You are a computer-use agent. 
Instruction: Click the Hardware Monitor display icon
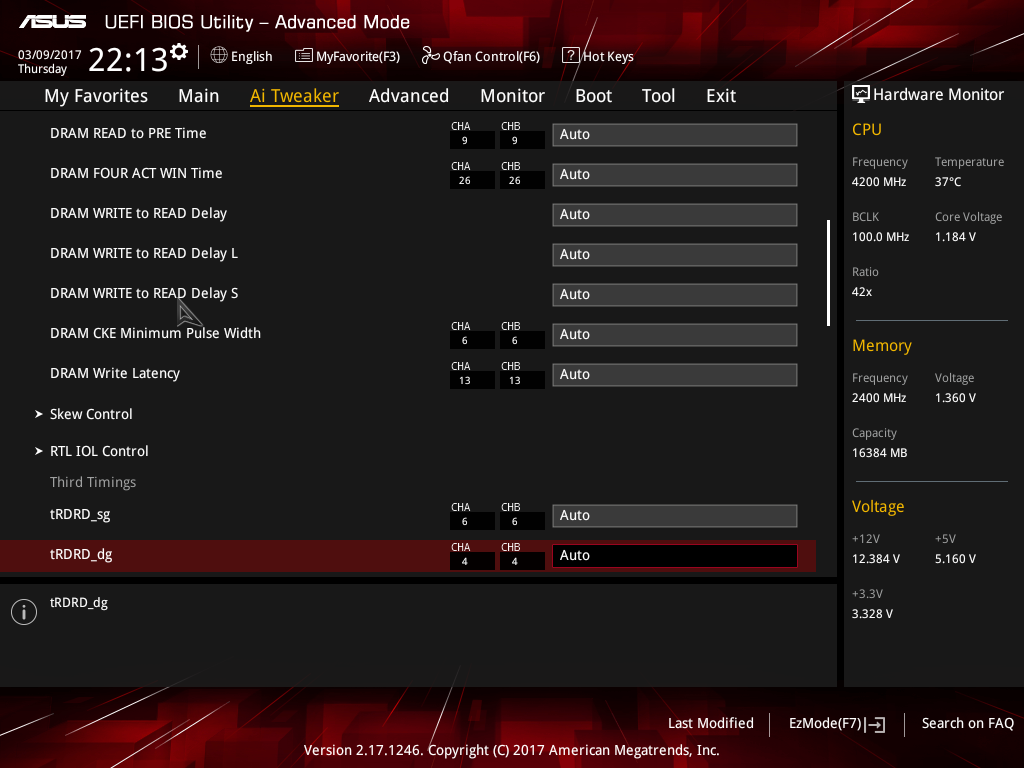point(861,95)
